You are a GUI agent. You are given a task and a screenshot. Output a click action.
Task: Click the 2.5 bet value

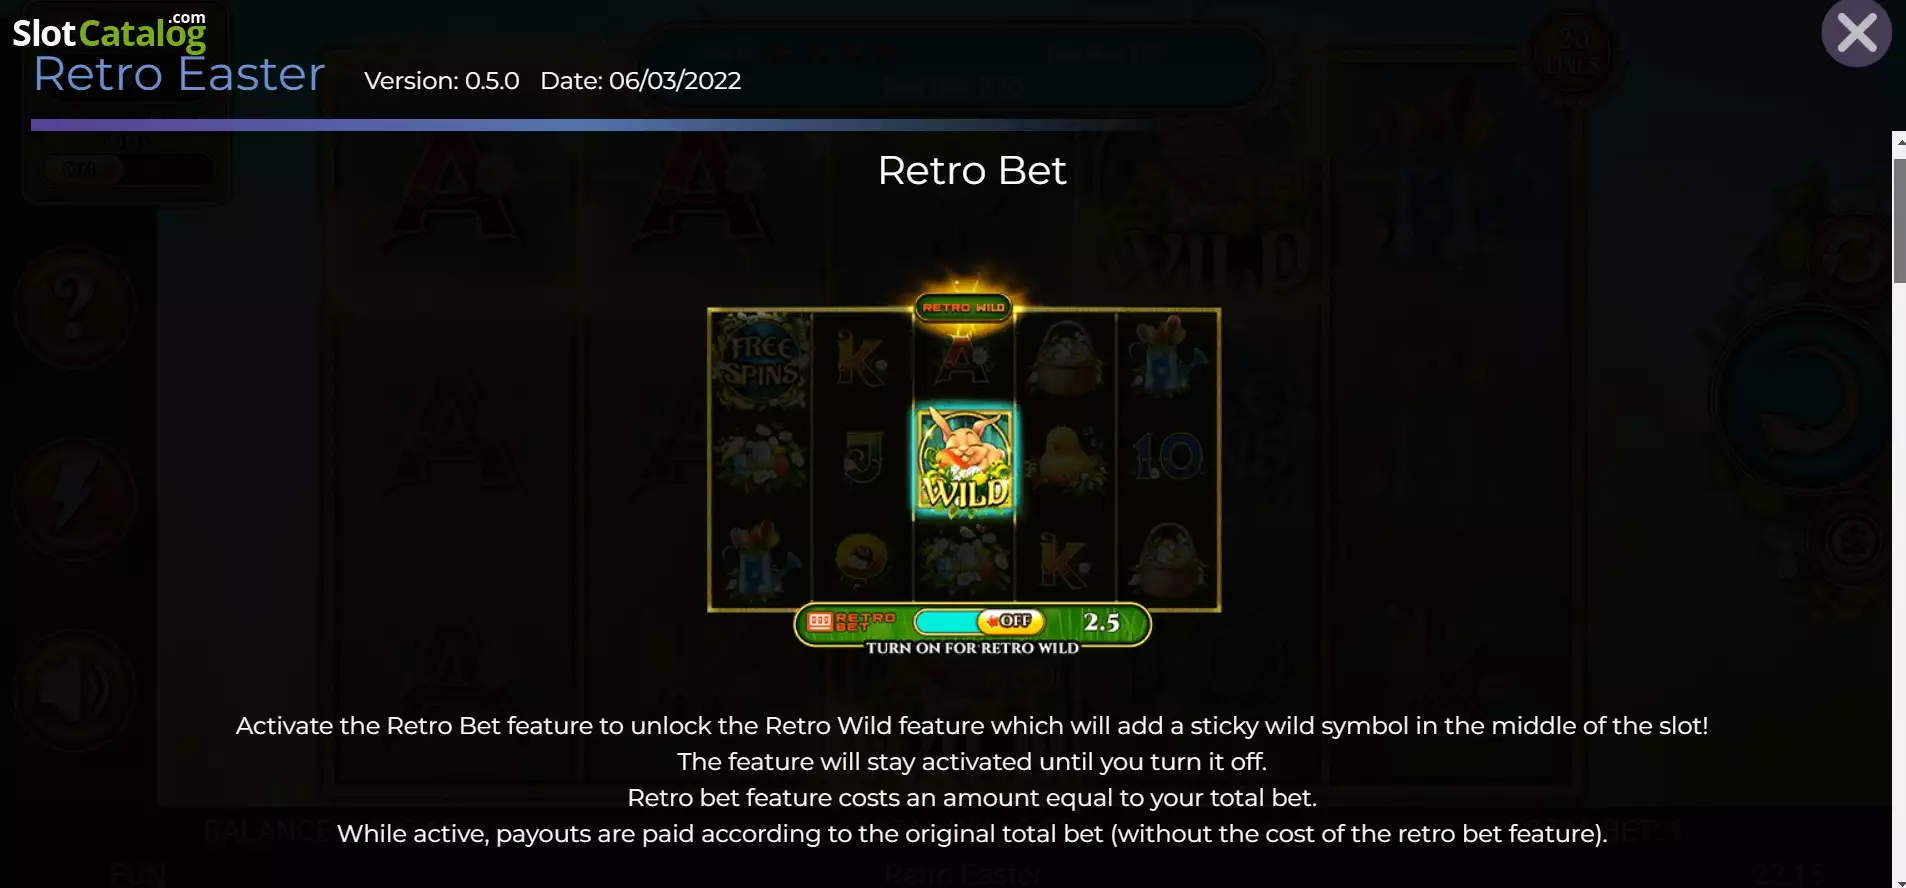pos(1101,622)
